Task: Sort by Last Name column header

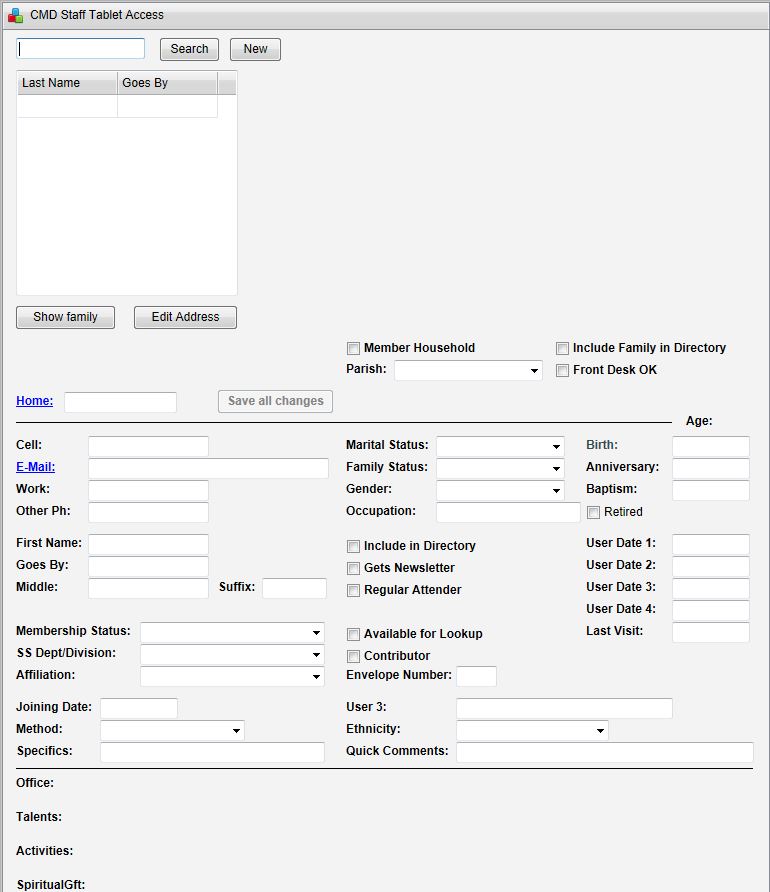Action: point(67,83)
